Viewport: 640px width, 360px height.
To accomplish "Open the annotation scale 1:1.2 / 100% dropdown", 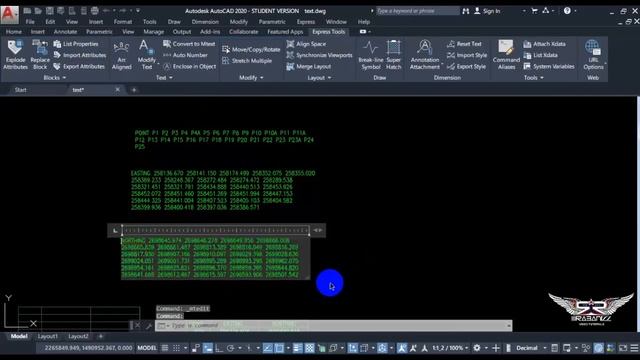I will 451,348.
